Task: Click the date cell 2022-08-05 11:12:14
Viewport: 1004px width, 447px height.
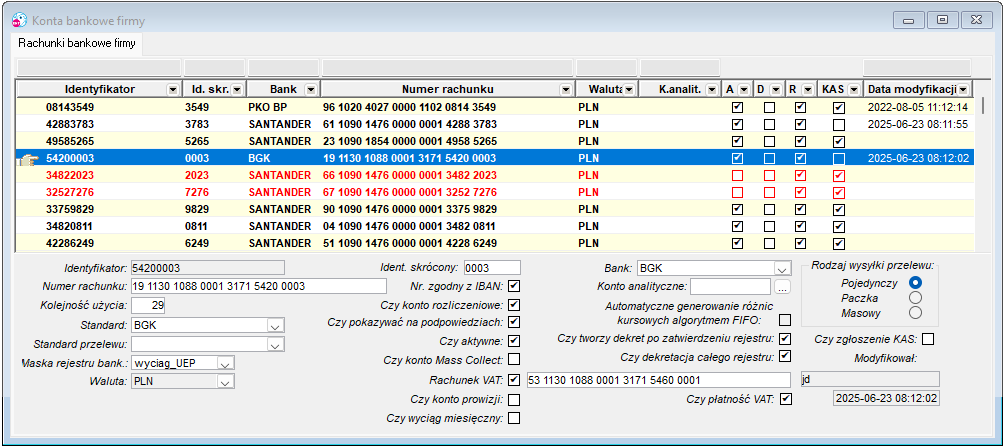Action: pos(918,108)
